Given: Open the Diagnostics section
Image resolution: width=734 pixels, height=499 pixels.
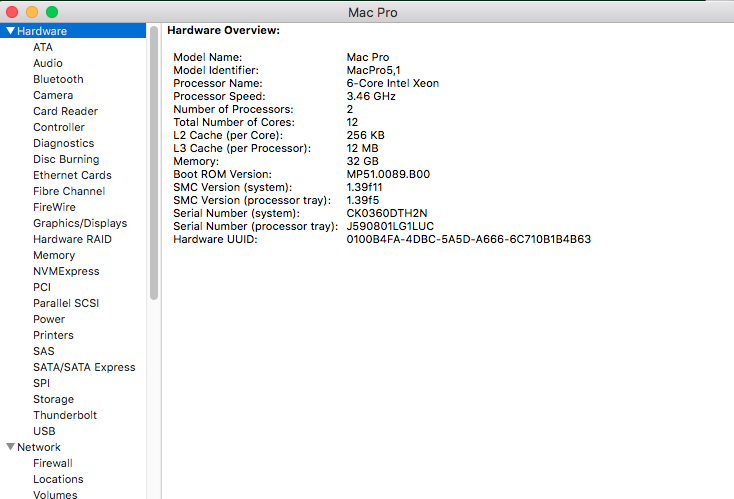Looking at the screenshot, I should point(64,143).
